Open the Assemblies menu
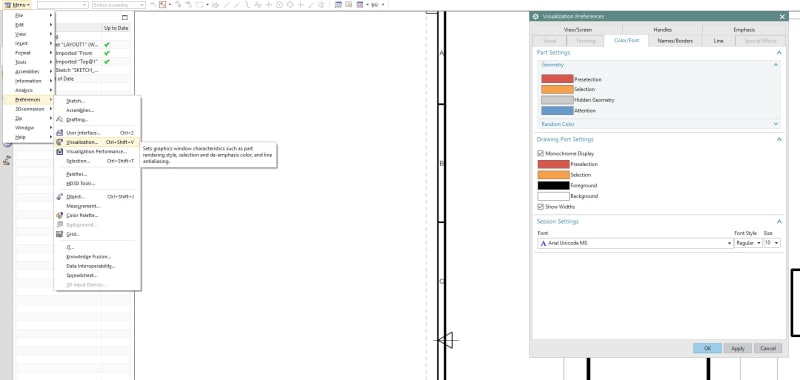Screen dimensions: 800x380 pyautogui.click(x=29, y=71)
